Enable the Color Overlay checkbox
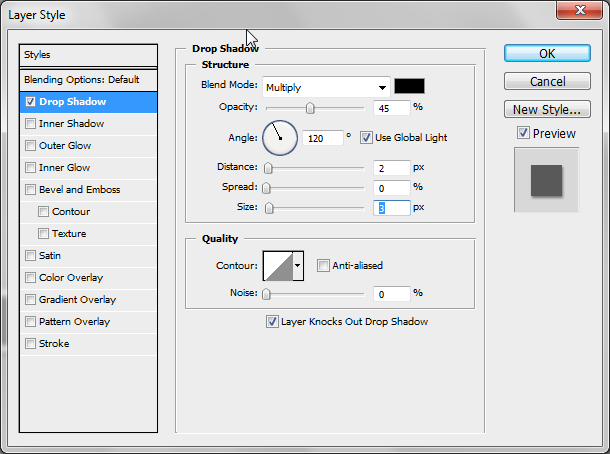Screen dimensions: 610x454 [x=30, y=278]
